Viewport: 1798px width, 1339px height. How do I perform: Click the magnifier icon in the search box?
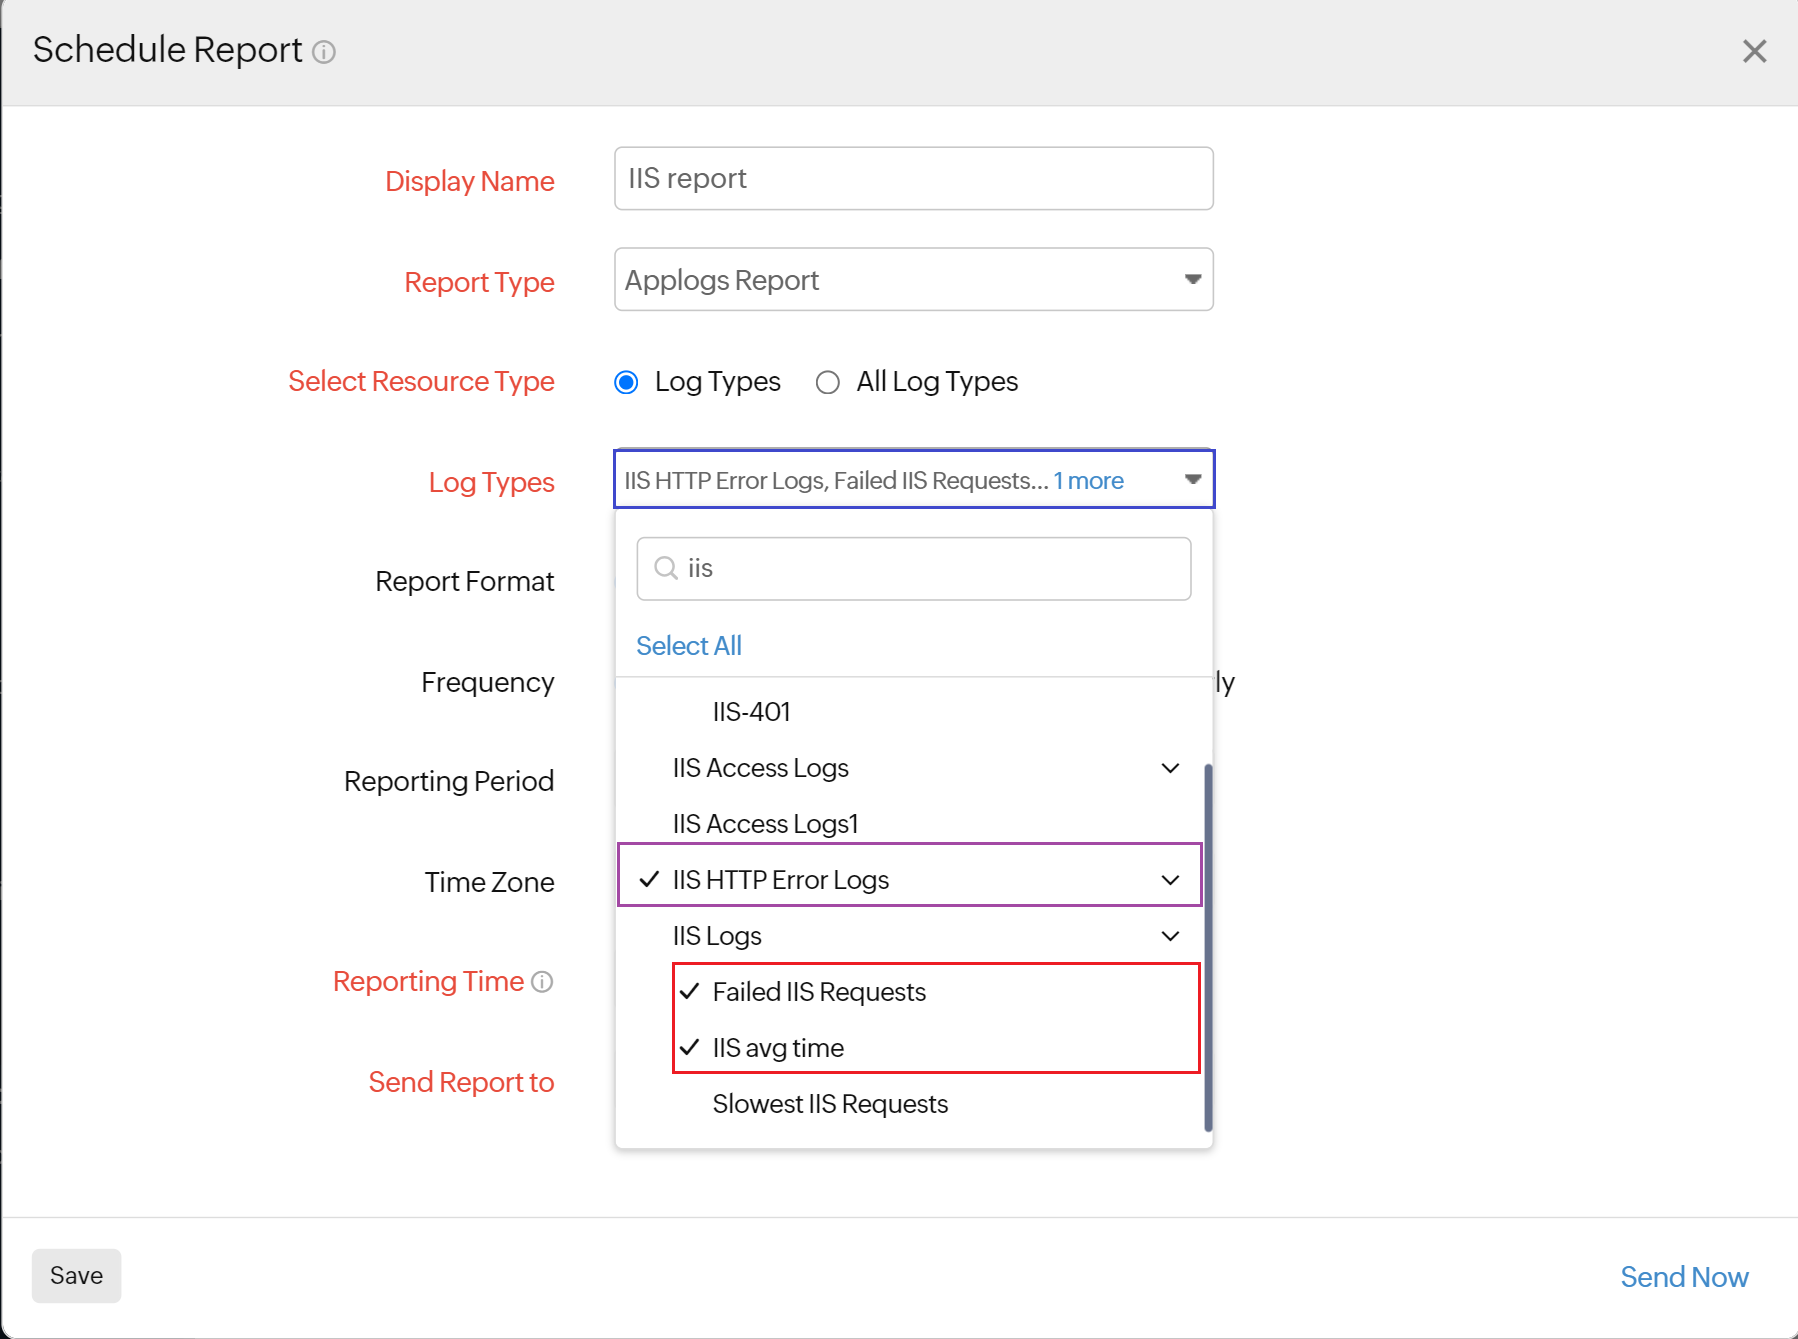click(x=664, y=568)
